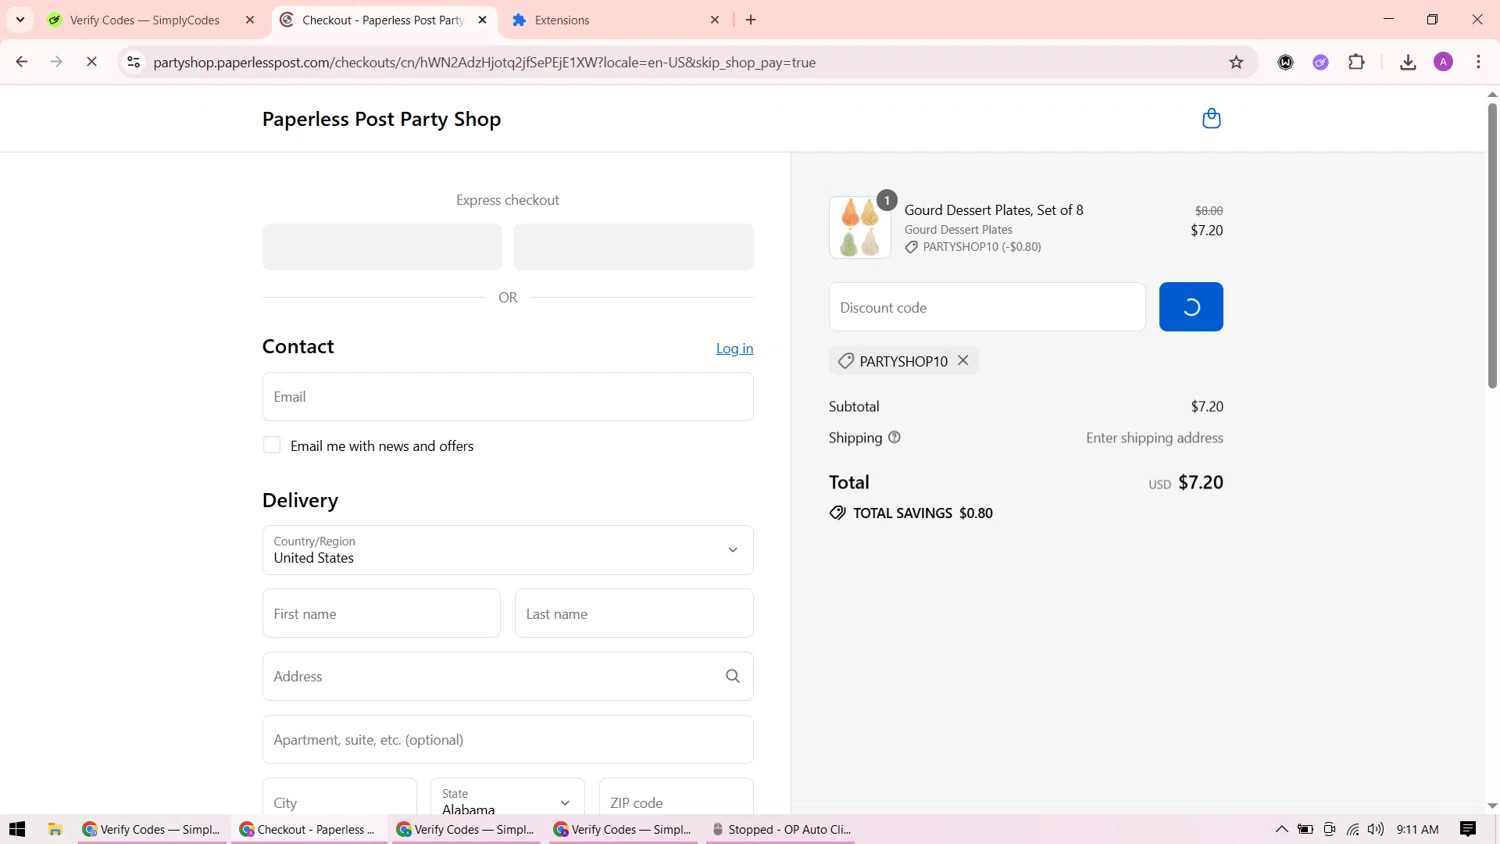This screenshot has height=844, width=1500.
Task: Open OP Auto Clicker in taskbar
Action: point(780,829)
